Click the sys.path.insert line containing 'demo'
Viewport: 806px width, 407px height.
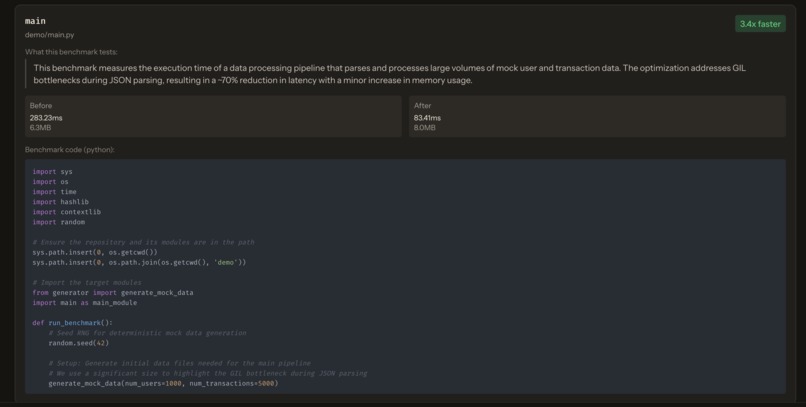139,262
